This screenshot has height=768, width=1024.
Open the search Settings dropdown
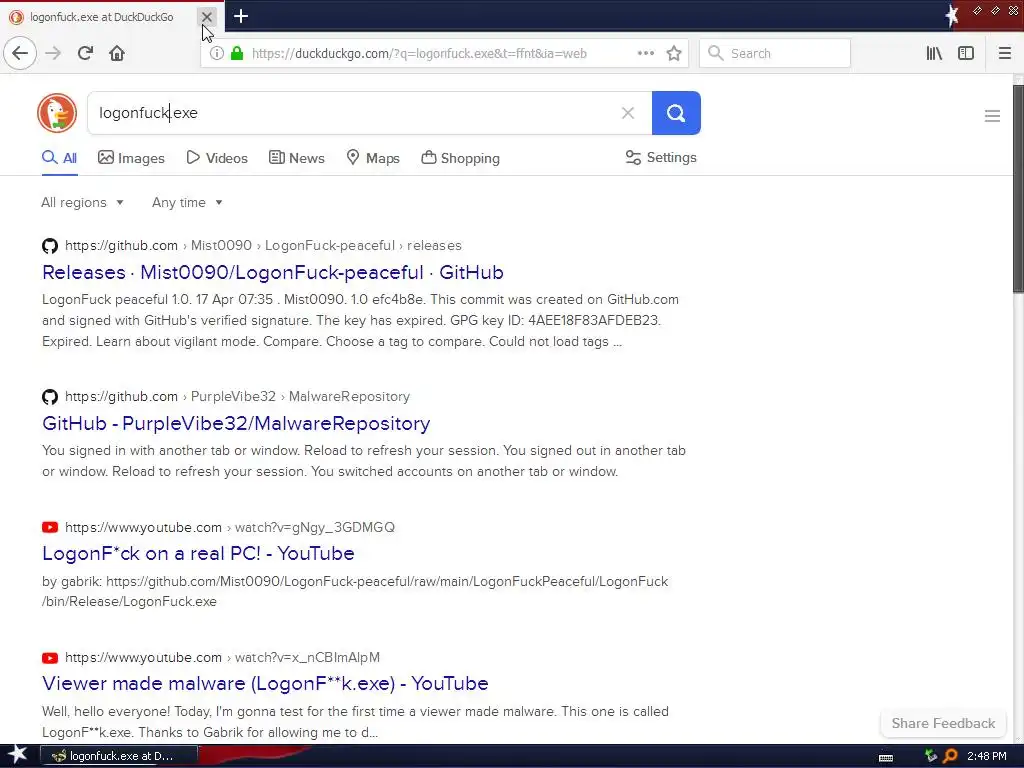click(661, 157)
